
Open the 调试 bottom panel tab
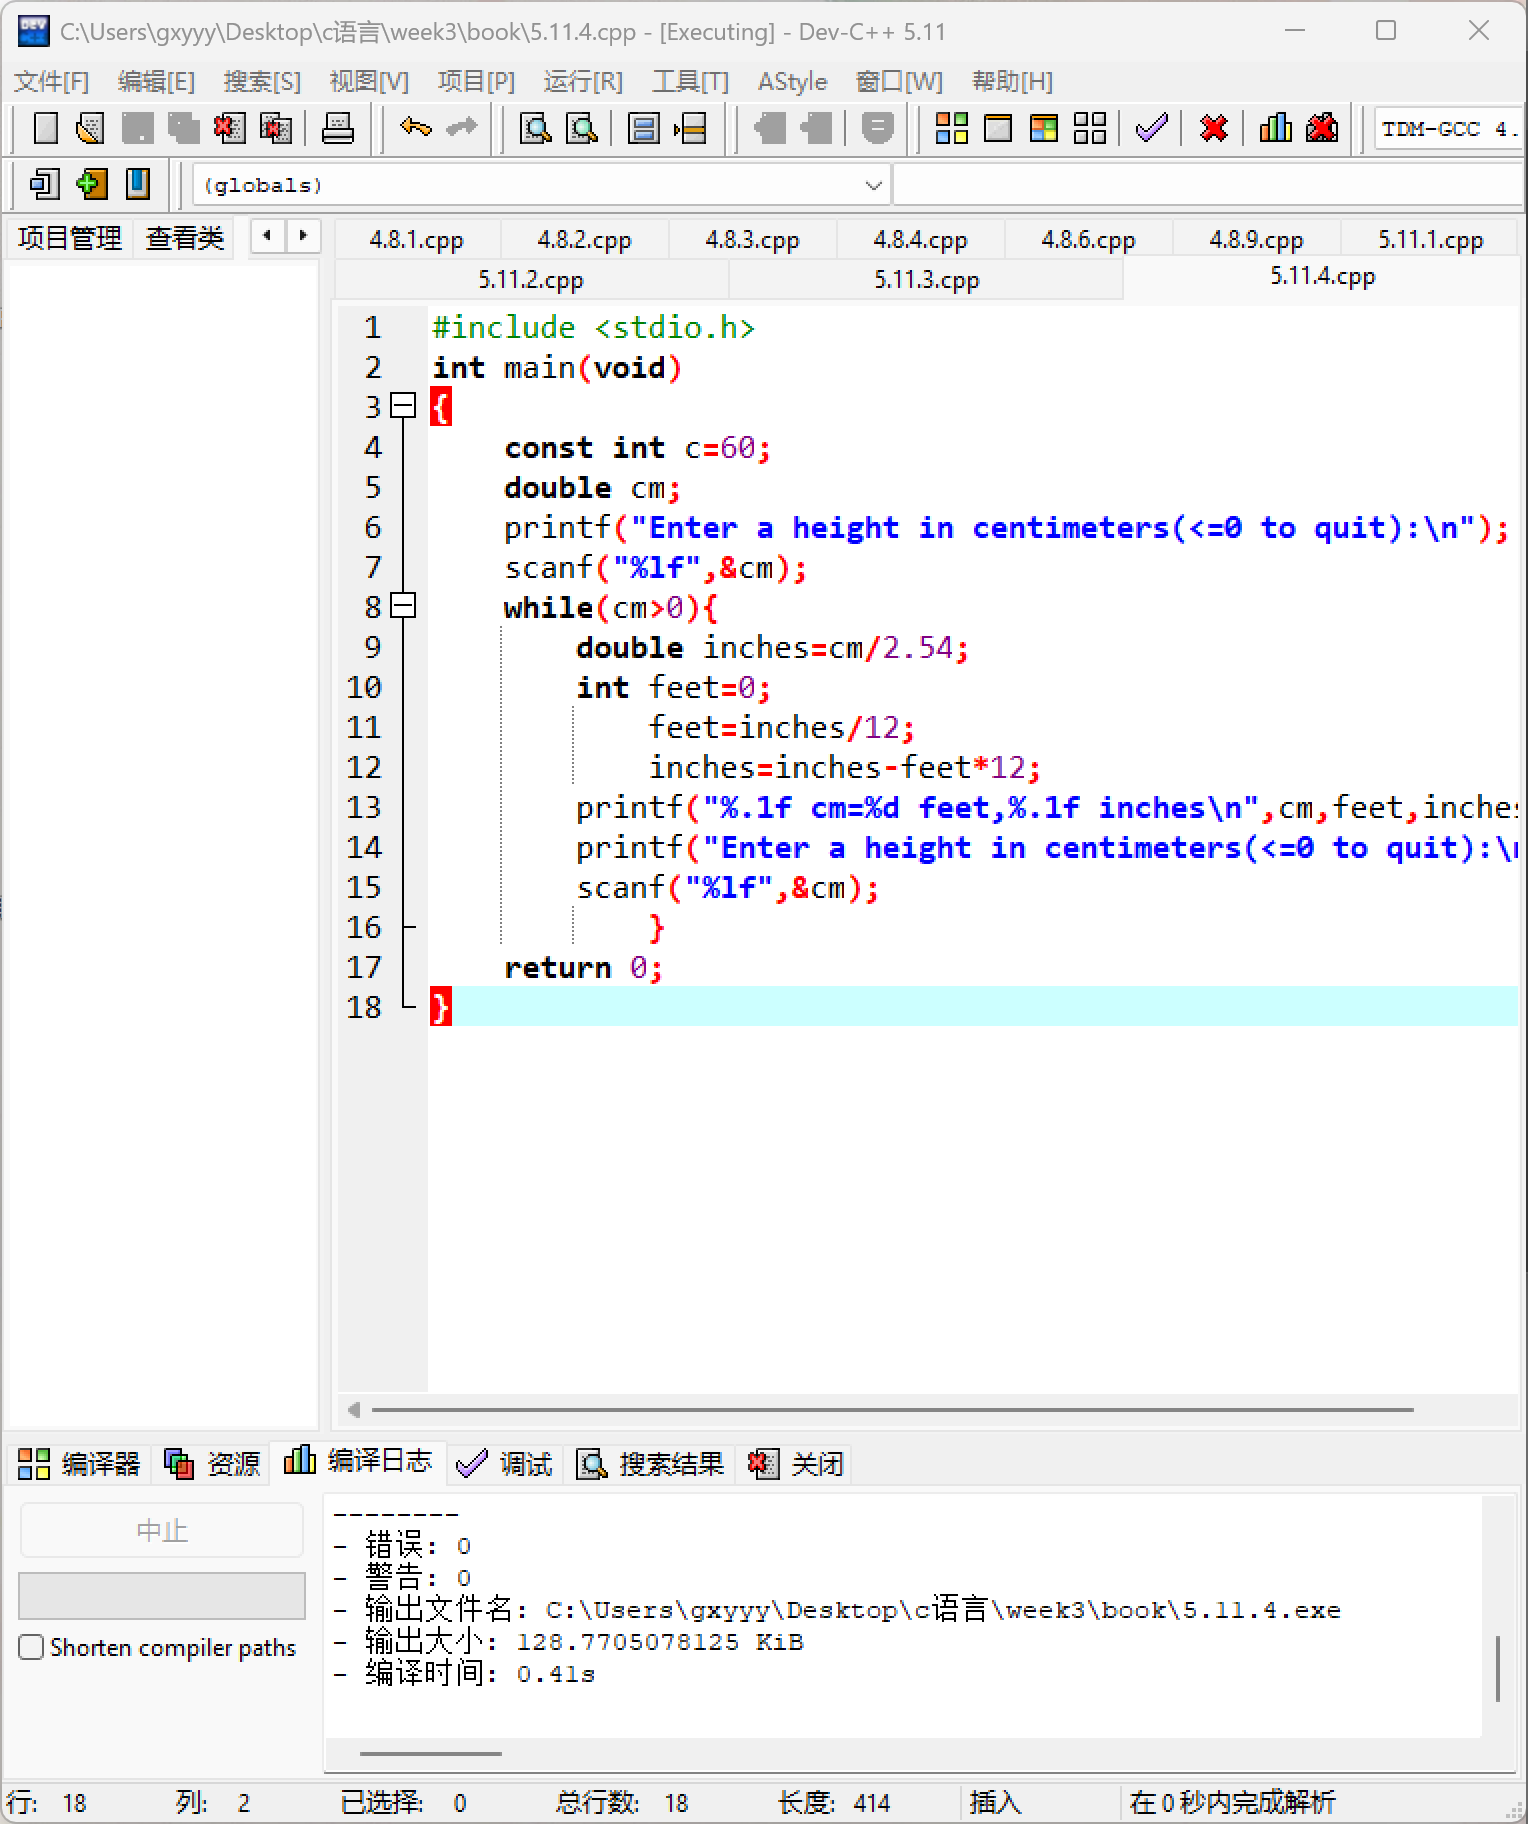coord(505,1464)
